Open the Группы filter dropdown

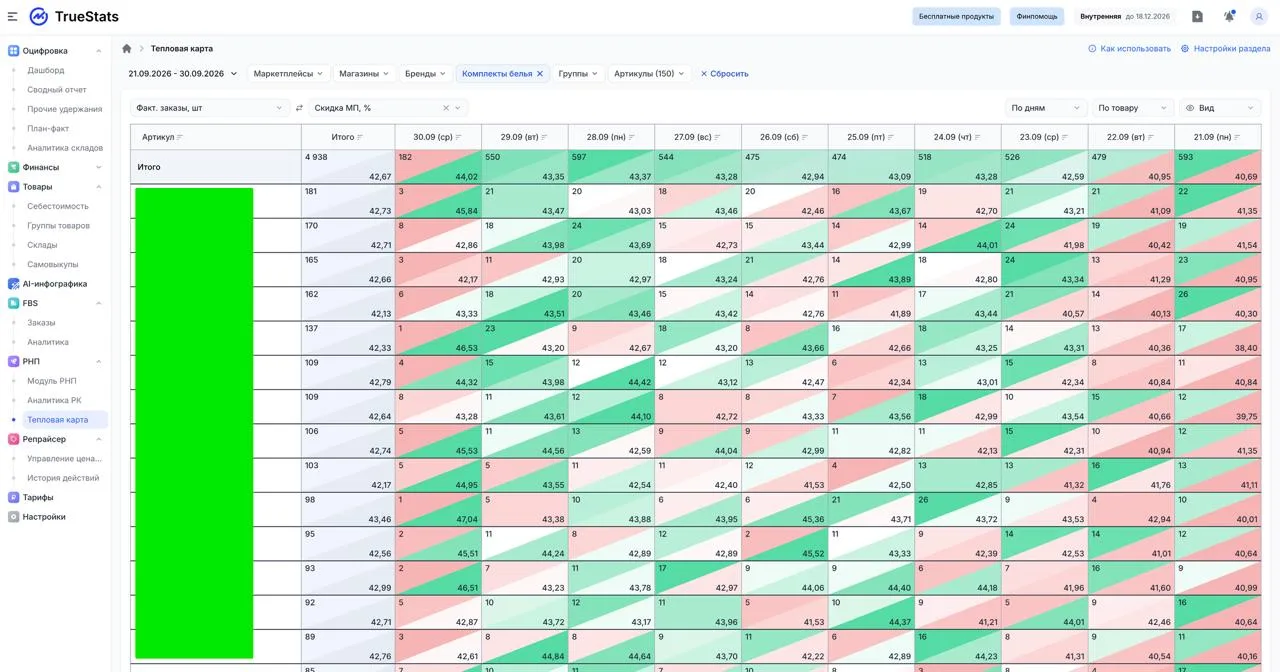(x=578, y=73)
